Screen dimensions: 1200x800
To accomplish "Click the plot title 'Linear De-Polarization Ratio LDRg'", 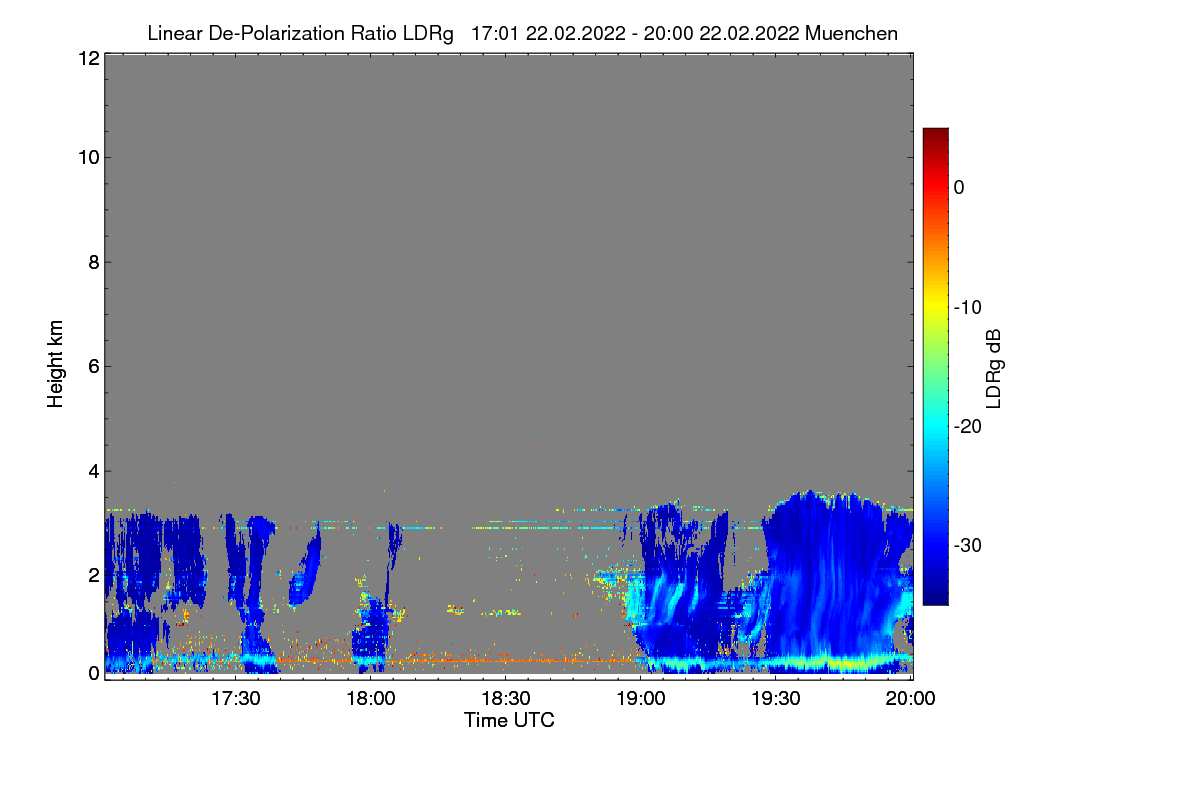I will coord(301,33).
